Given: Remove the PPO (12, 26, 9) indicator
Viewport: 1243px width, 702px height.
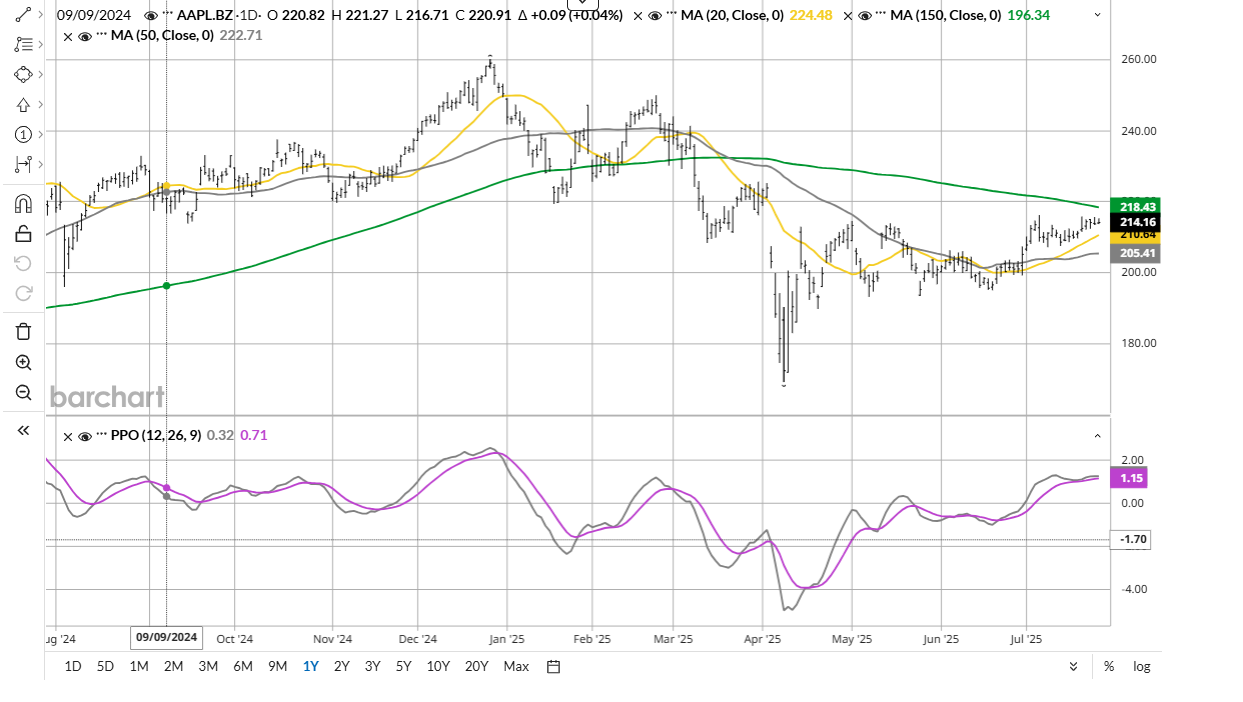Looking at the screenshot, I should [x=68, y=436].
